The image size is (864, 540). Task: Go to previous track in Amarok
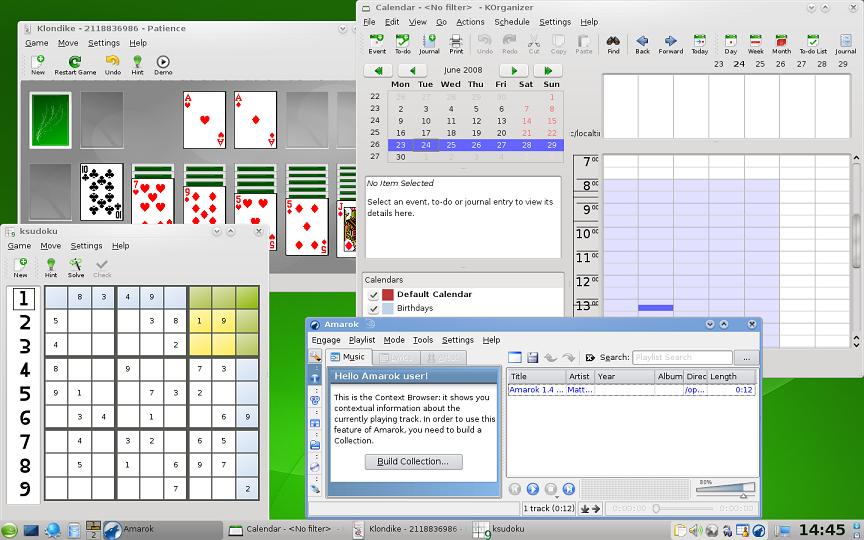pos(514,489)
